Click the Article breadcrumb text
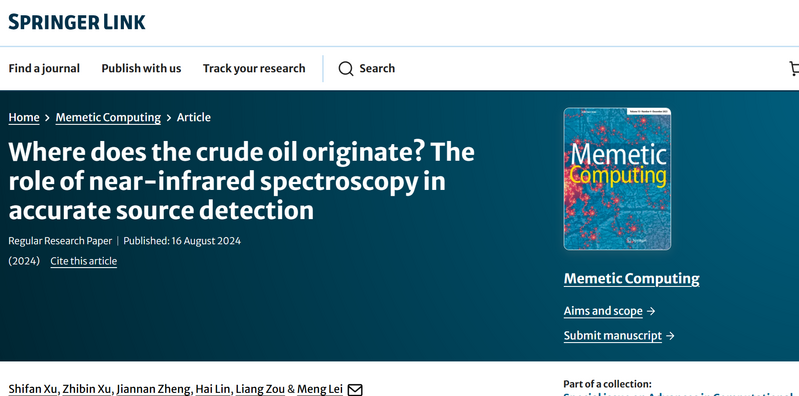The image size is (799, 396). 194,118
